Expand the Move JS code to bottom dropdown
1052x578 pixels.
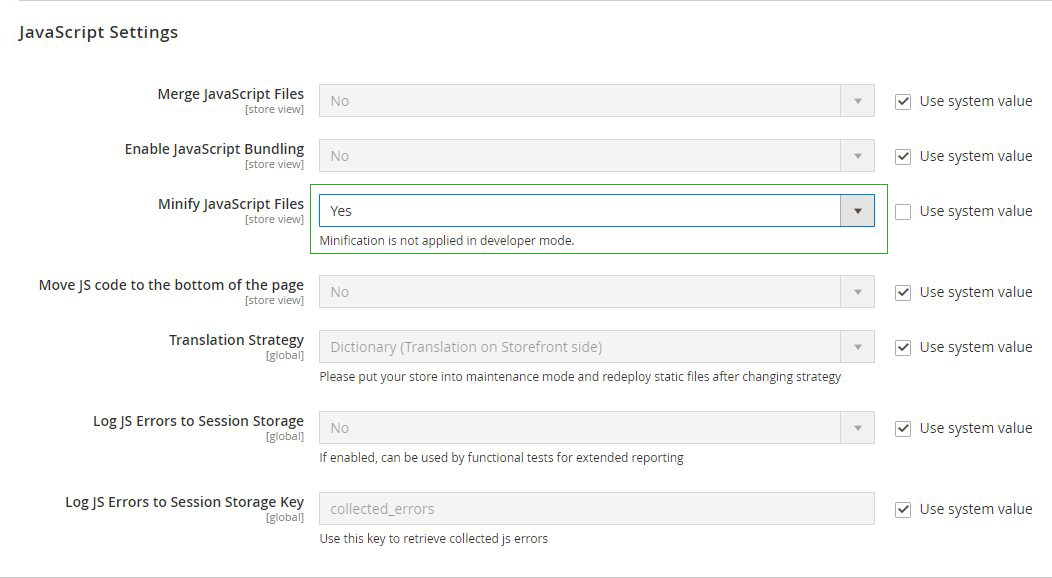596,292
